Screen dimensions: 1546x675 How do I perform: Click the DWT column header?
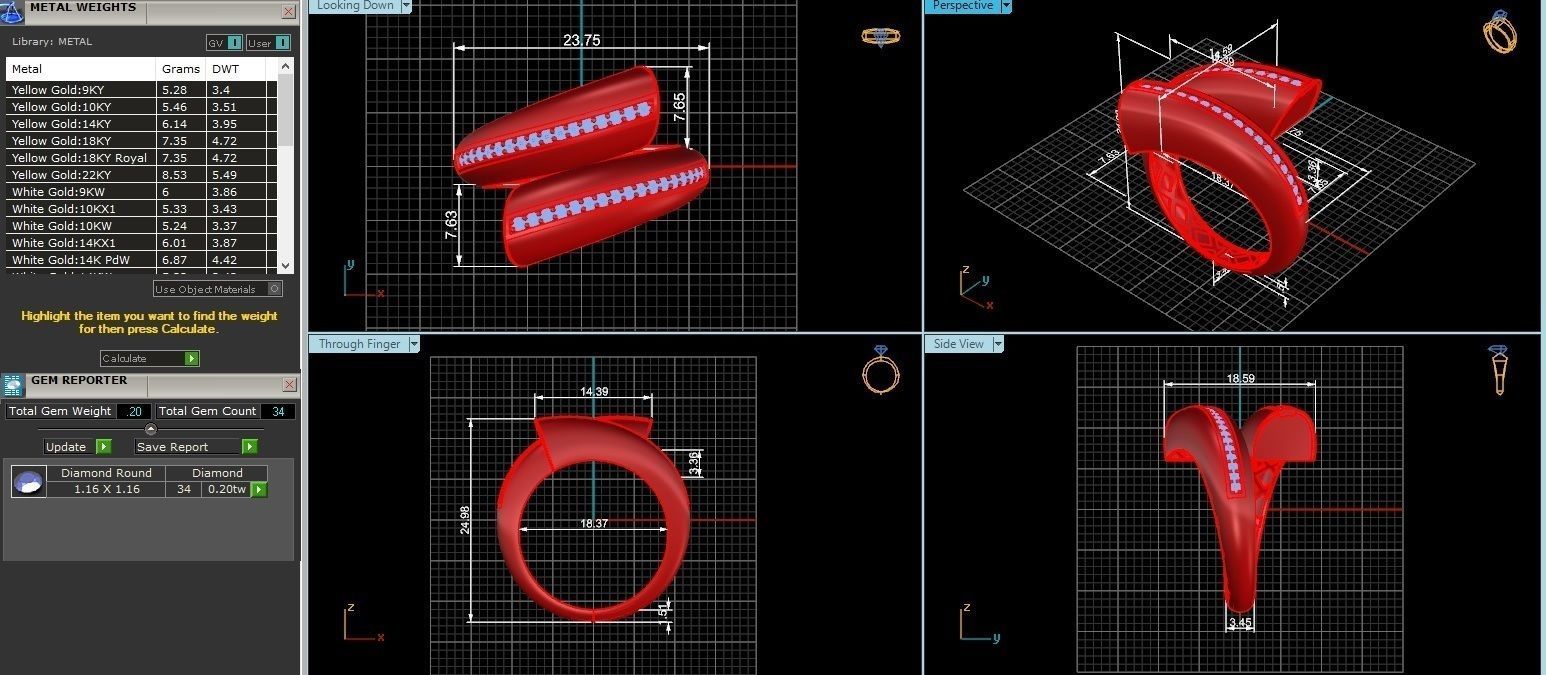[x=236, y=69]
